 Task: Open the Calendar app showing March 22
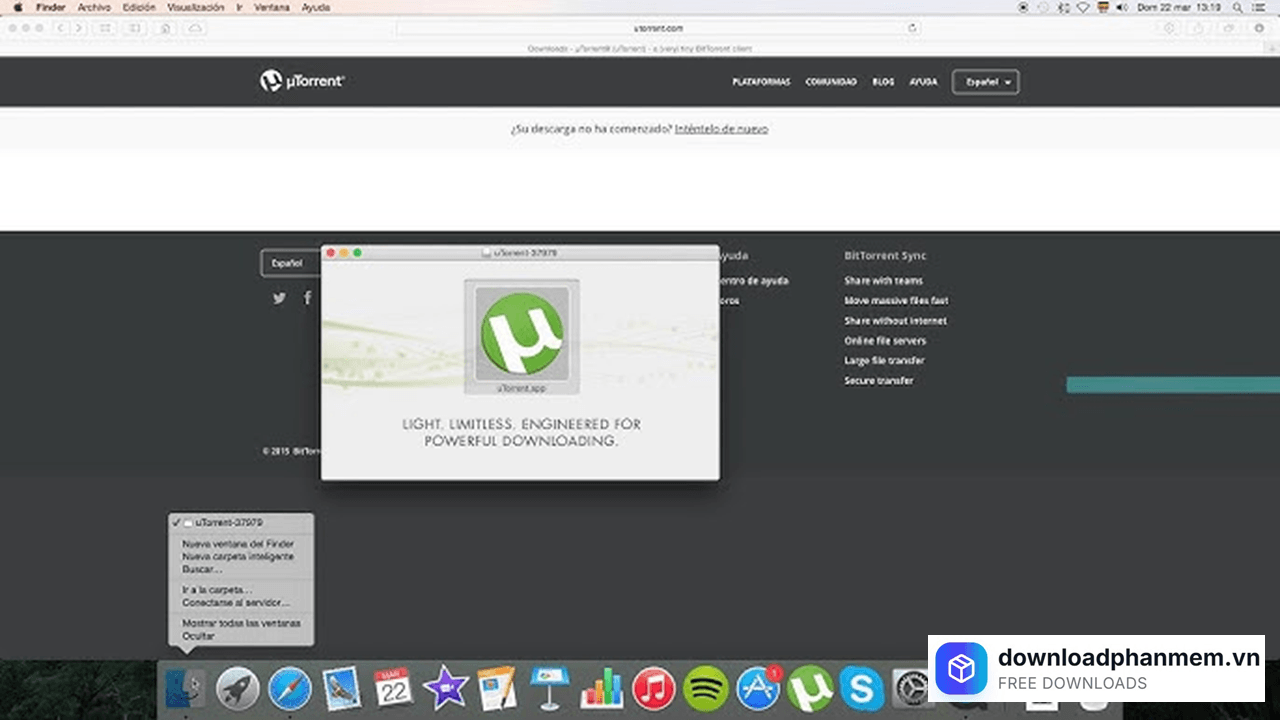coord(393,688)
